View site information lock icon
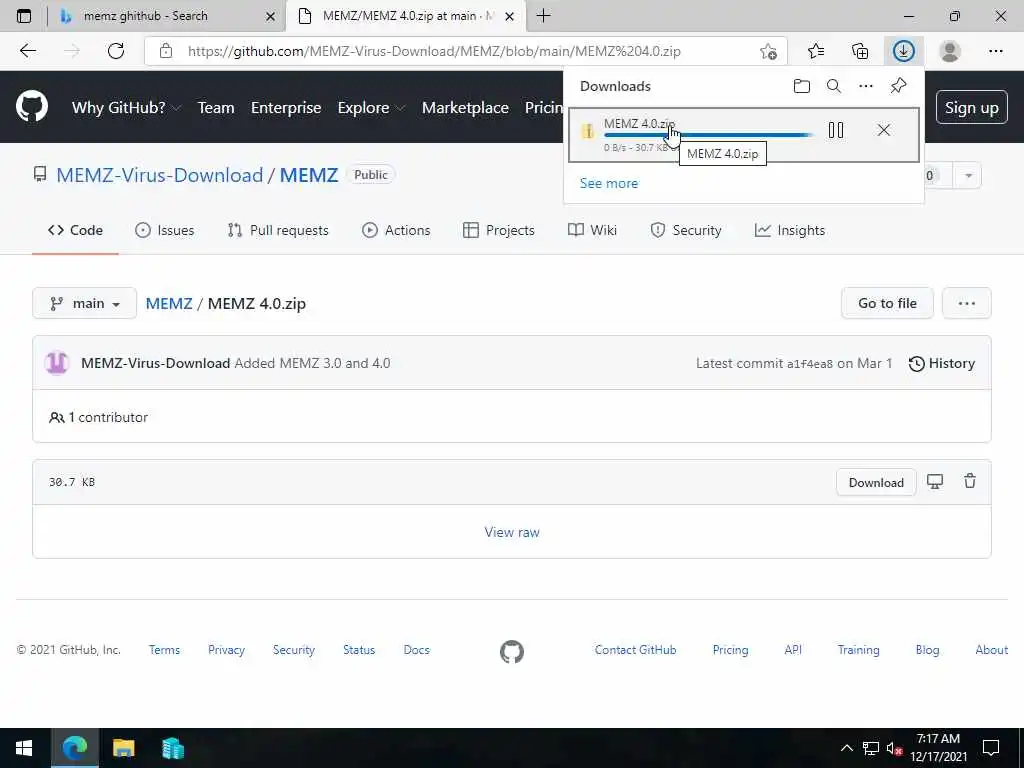The width and height of the screenshot is (1024, 768). point(166,51)
